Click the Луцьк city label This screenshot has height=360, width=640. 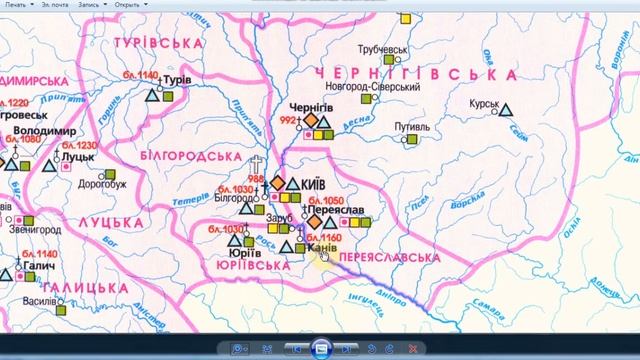click(x=78, y=157)
